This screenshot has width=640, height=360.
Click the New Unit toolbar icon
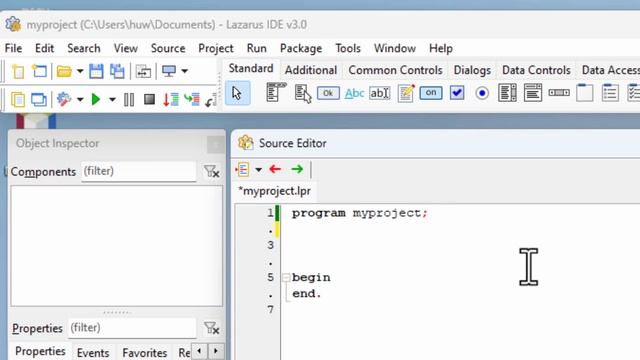[18, 71]
